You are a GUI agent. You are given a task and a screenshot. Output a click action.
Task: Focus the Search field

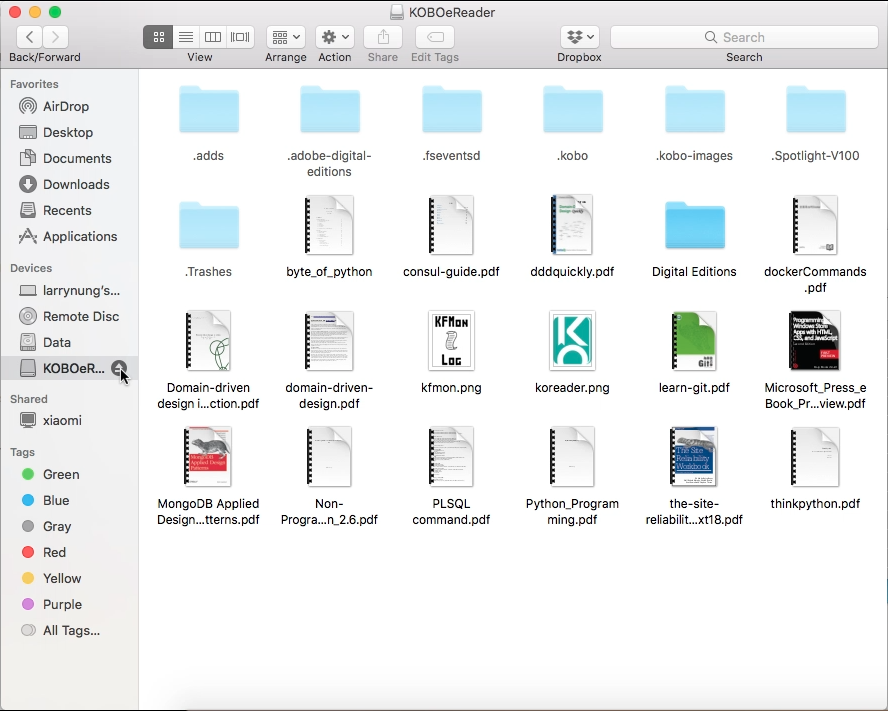click(x=744, y=37)
